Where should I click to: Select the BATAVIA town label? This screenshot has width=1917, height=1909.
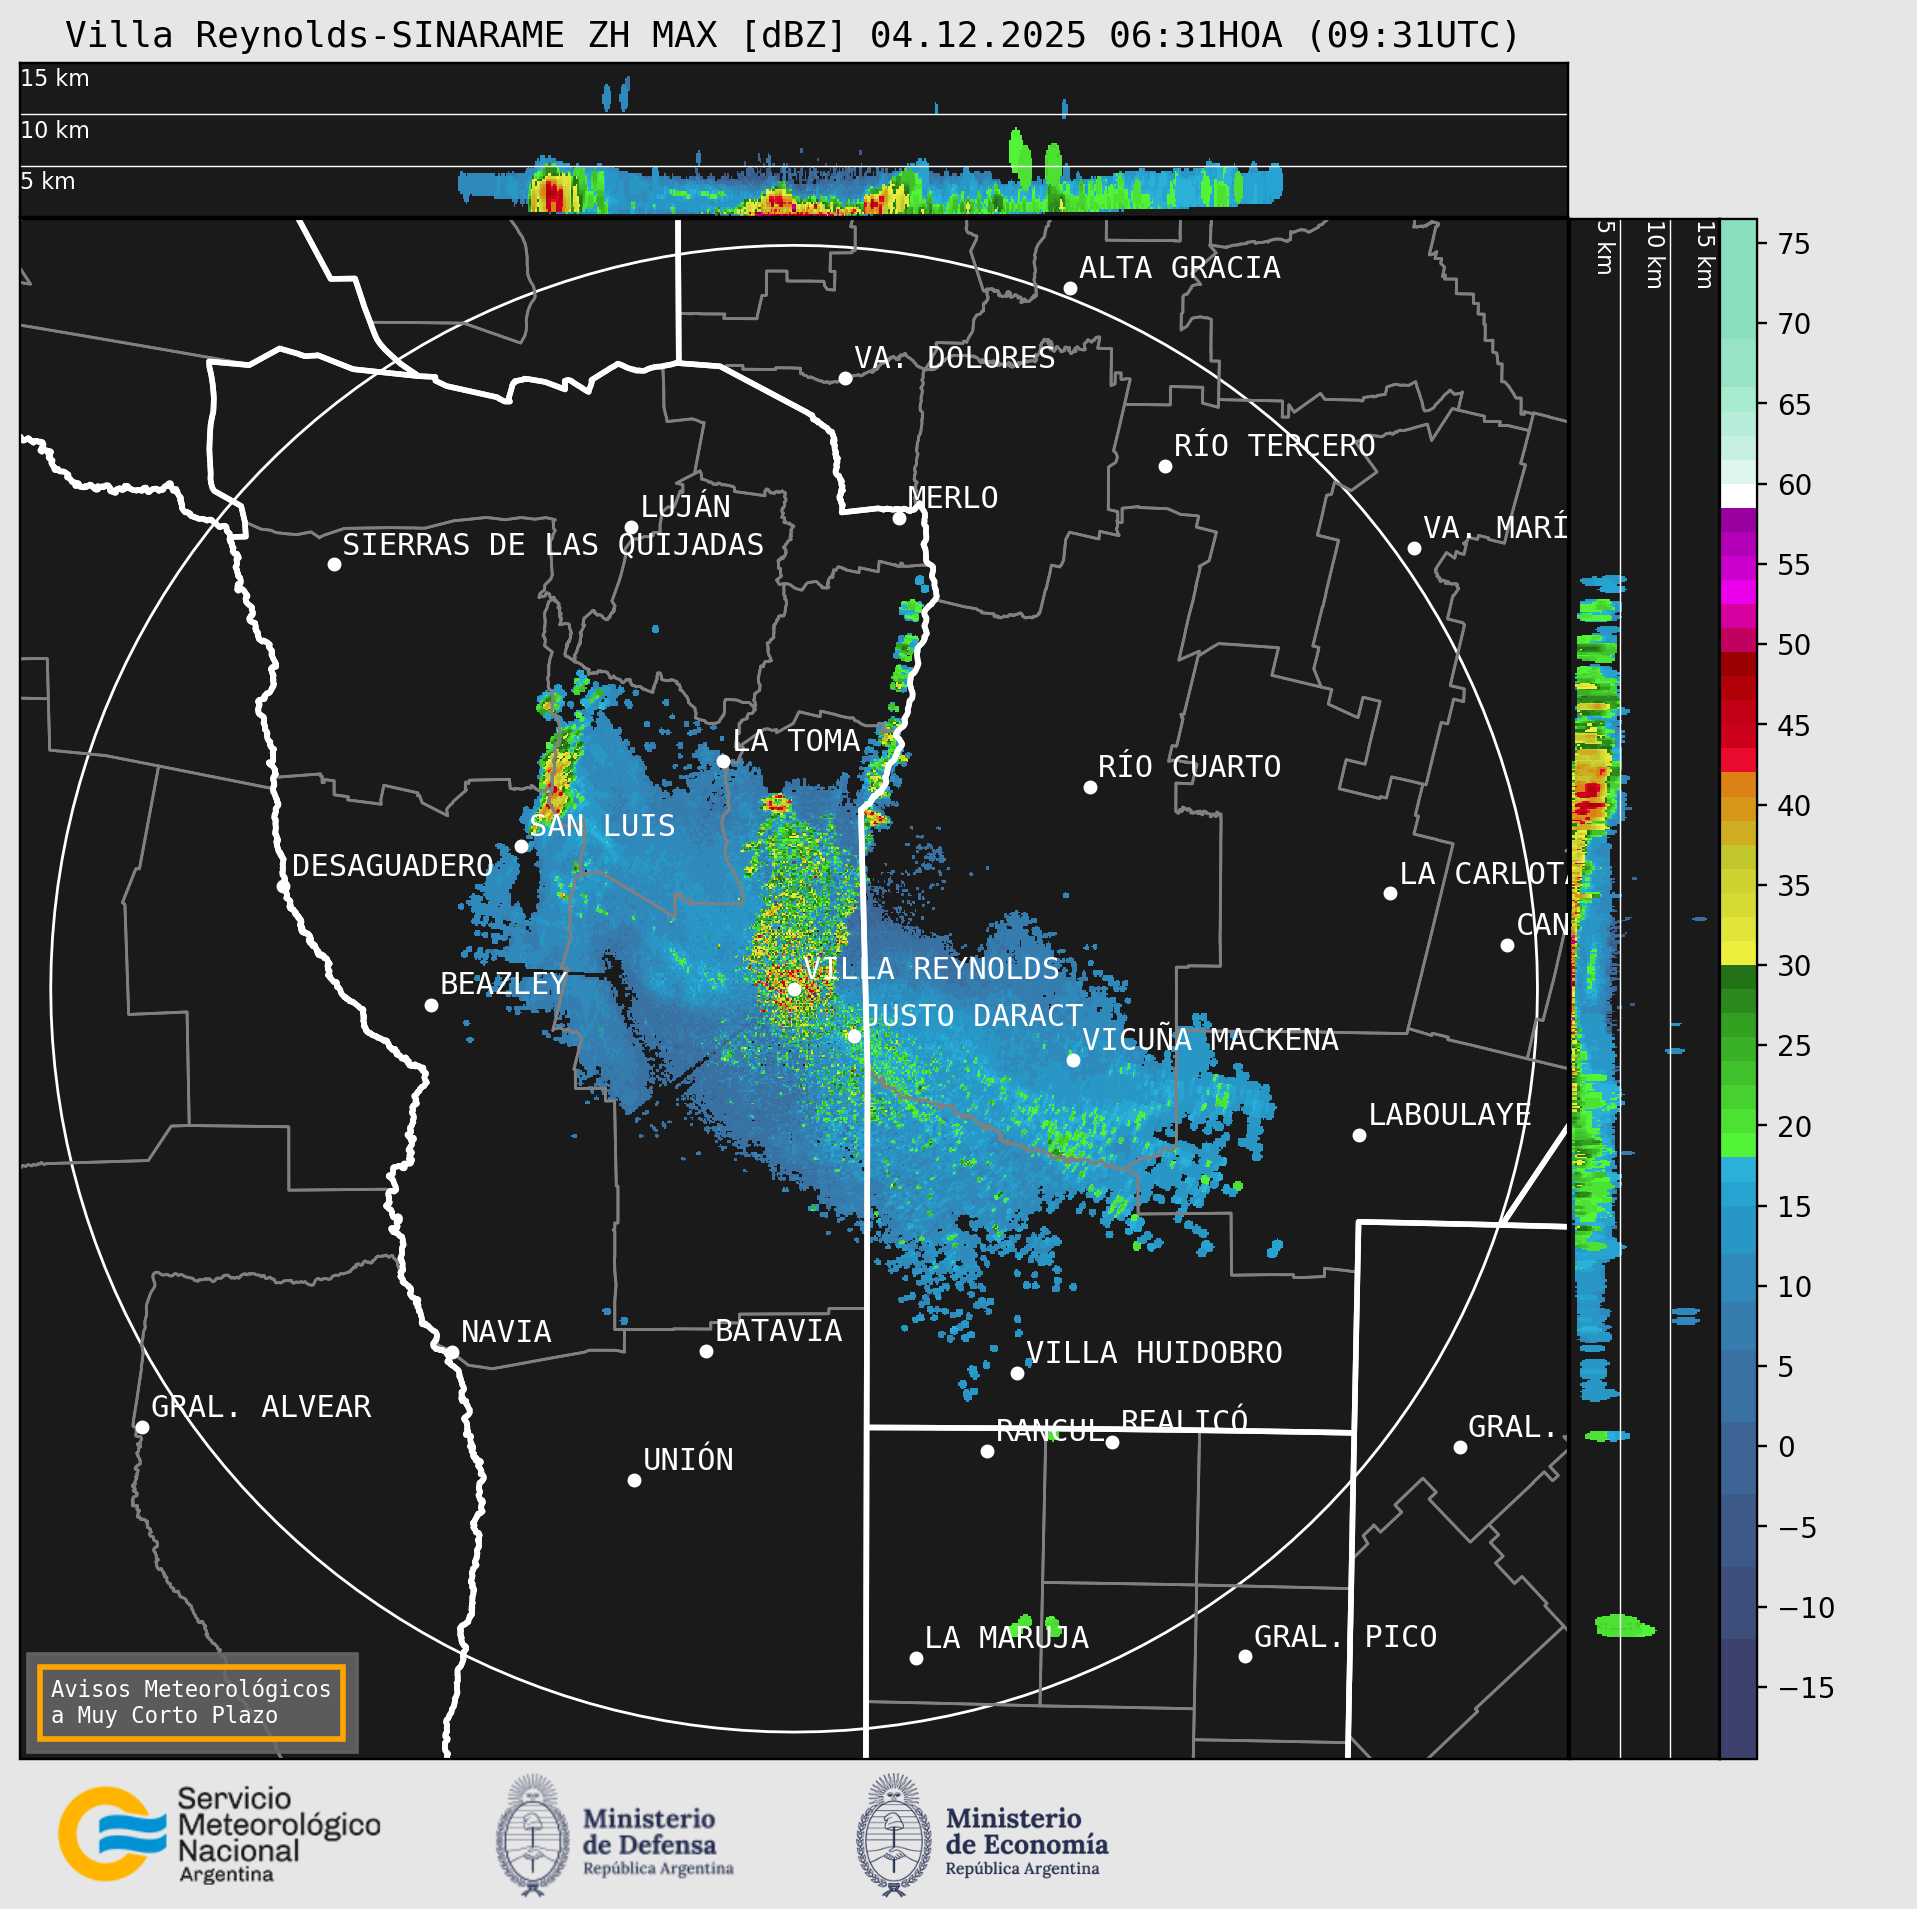coord(778,1330)
